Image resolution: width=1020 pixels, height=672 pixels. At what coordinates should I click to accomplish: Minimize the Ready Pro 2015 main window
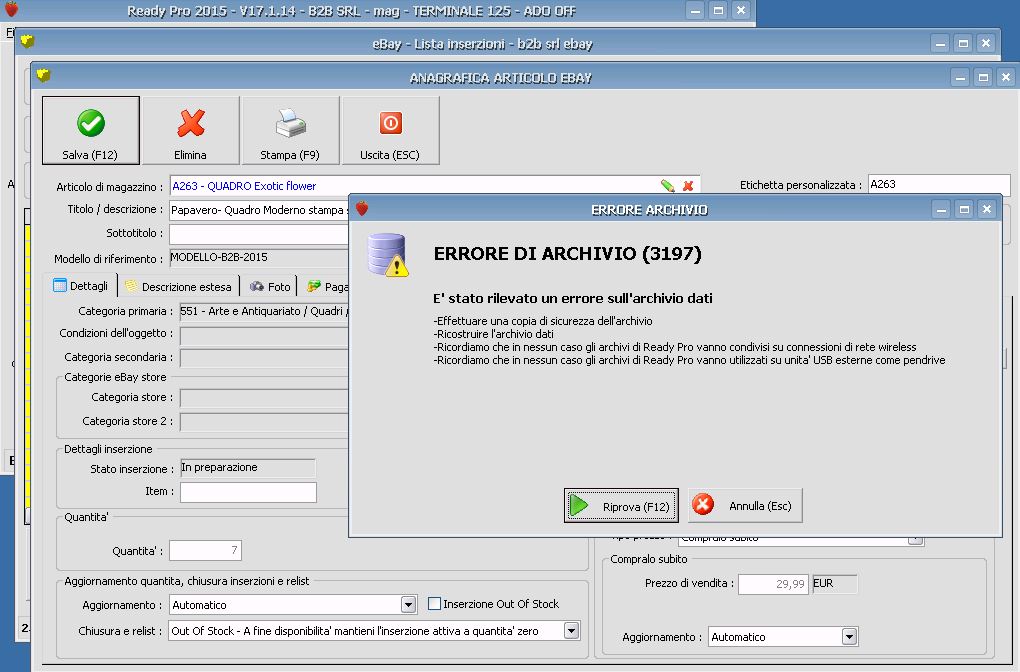(x=695, y=10)
